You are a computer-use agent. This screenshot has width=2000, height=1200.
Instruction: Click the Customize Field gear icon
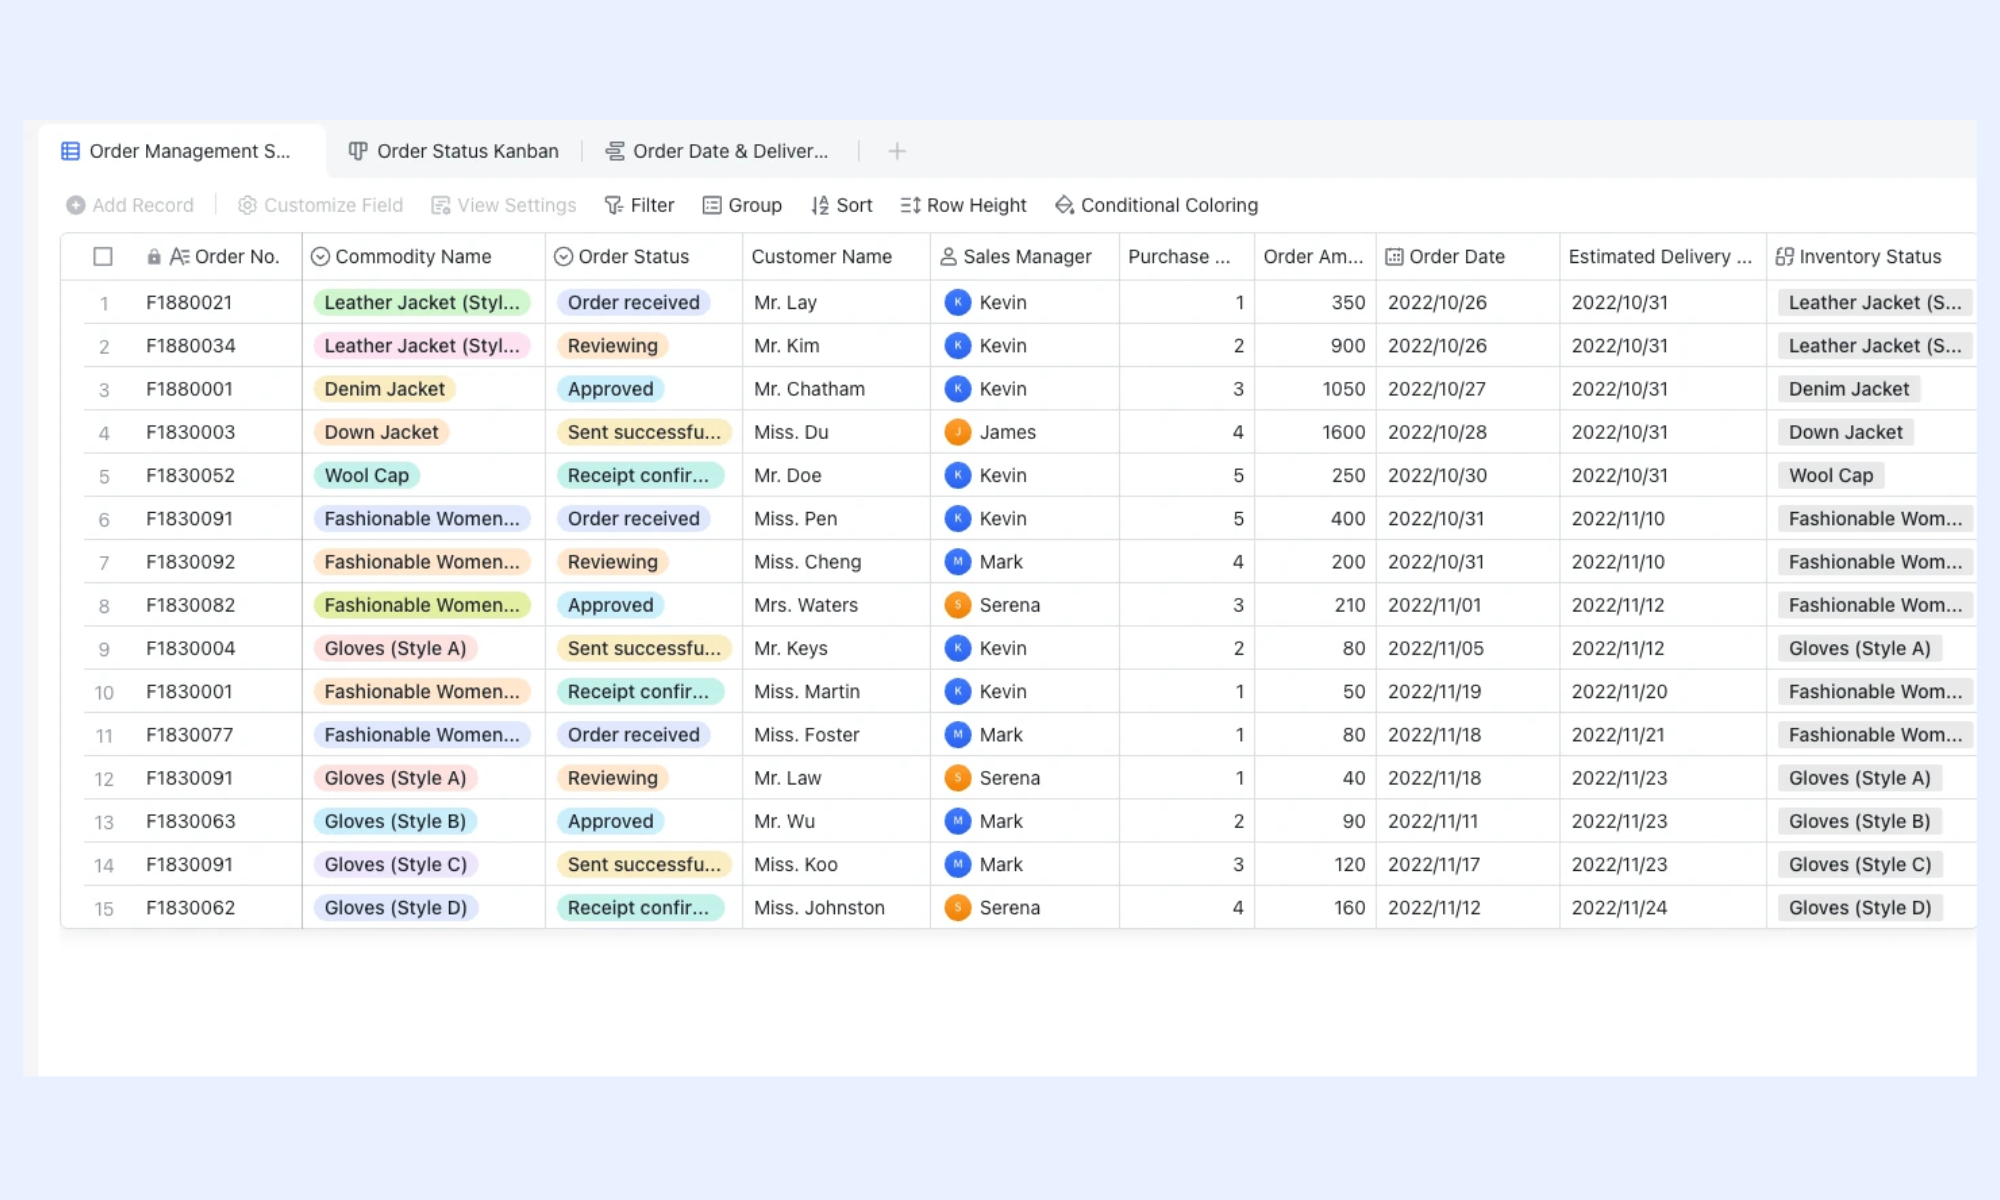pos(247,205)
